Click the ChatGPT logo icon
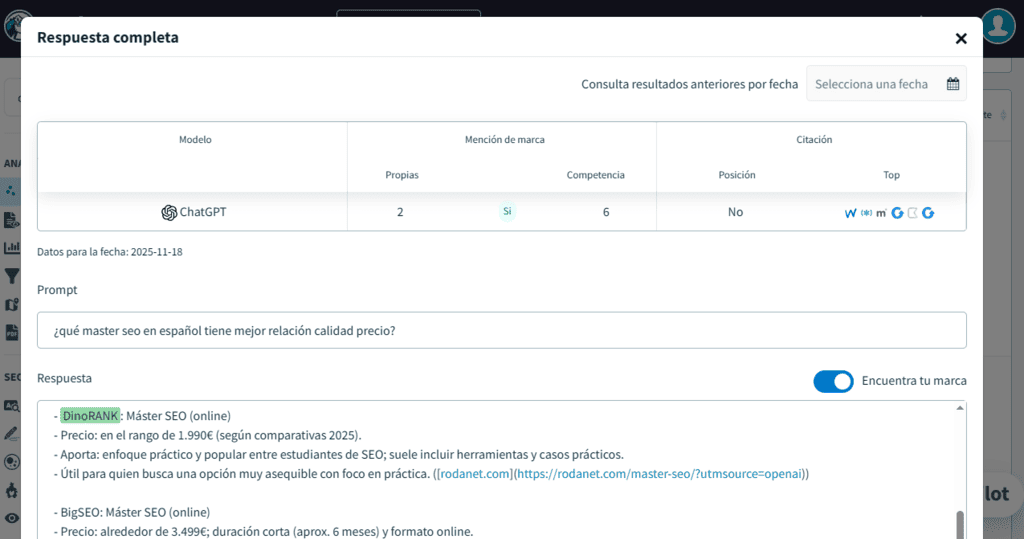Screen dimensions: 1024x539 [x=169, y=212]
